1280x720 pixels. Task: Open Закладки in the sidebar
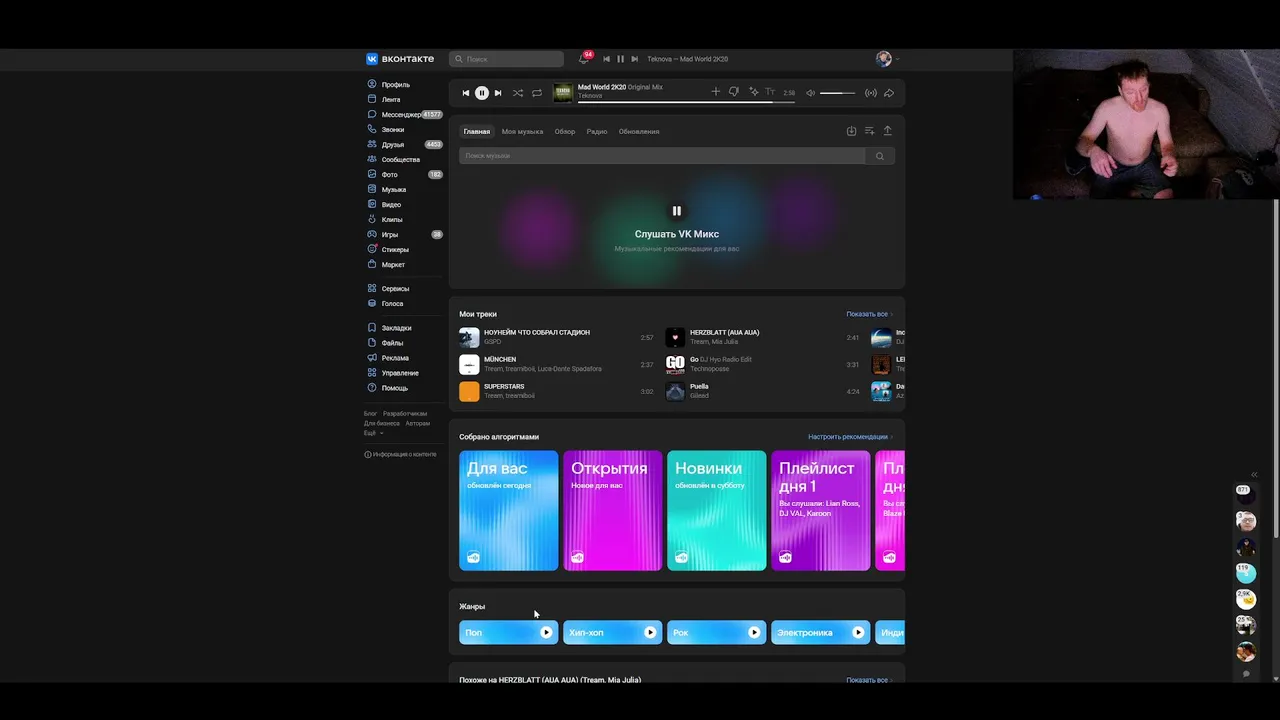coord(396,328)
